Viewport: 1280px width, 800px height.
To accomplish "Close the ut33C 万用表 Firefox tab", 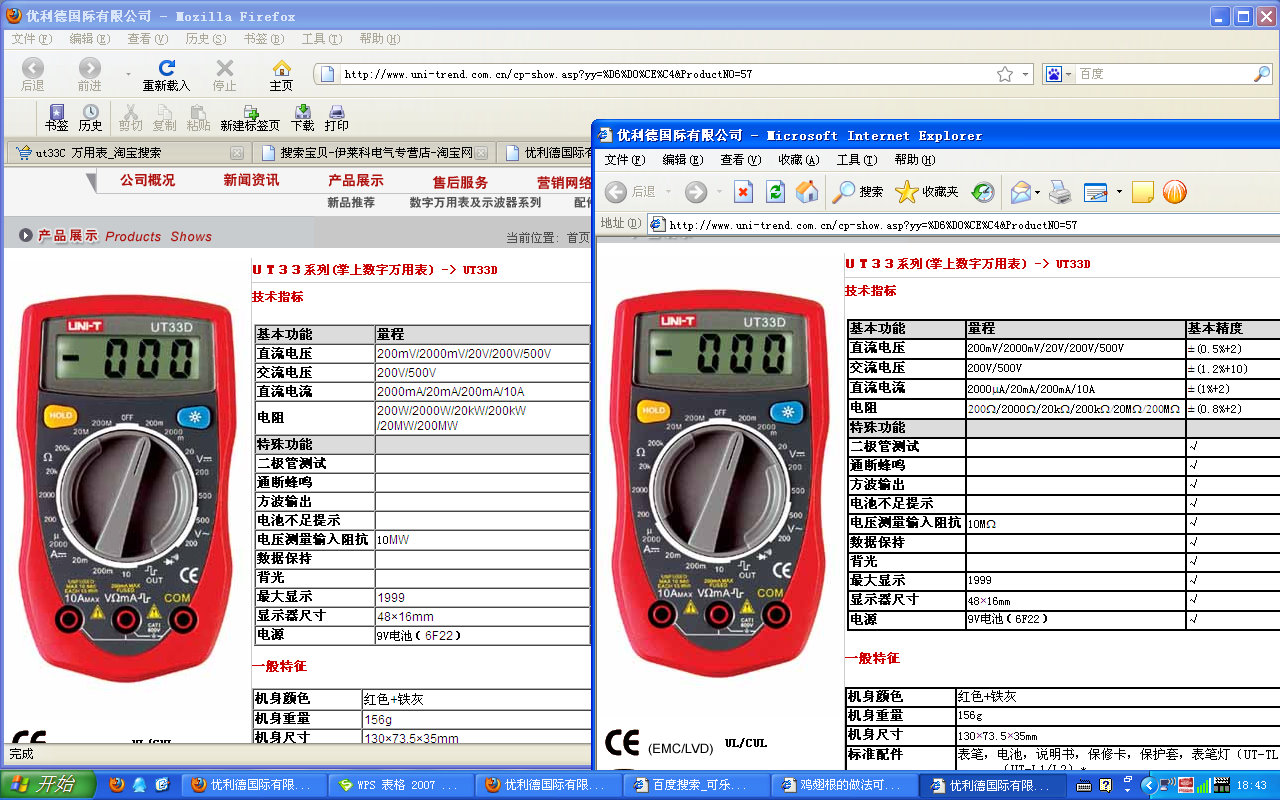I will tap(237, 153).
